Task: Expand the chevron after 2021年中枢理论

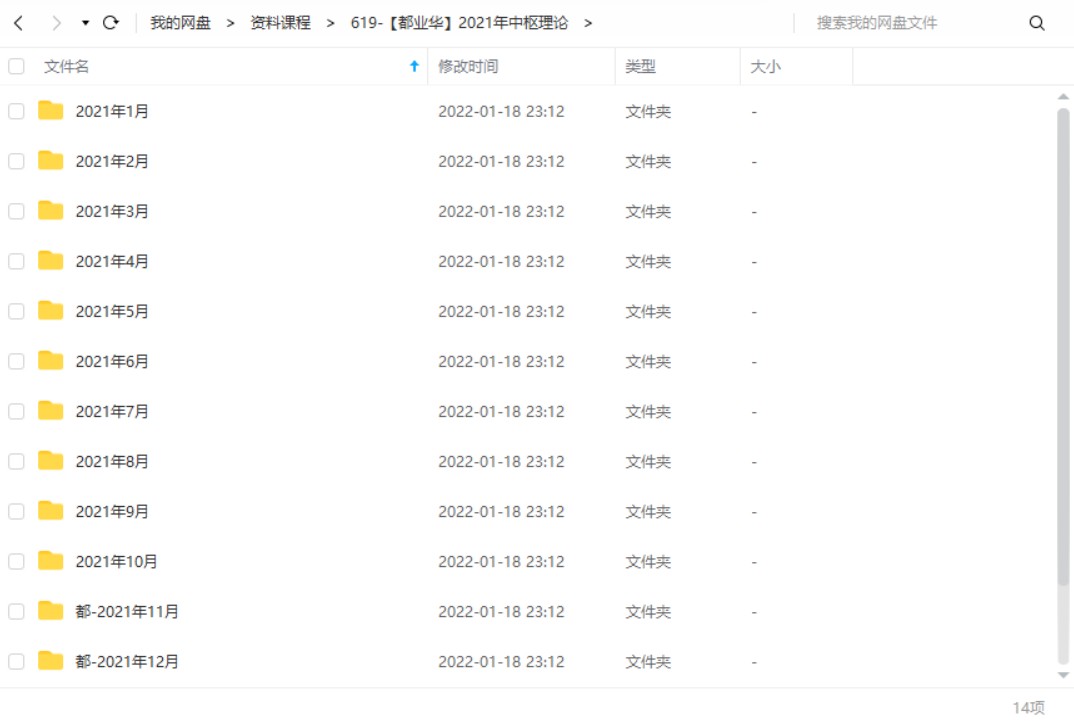Action: pos(588,23)
